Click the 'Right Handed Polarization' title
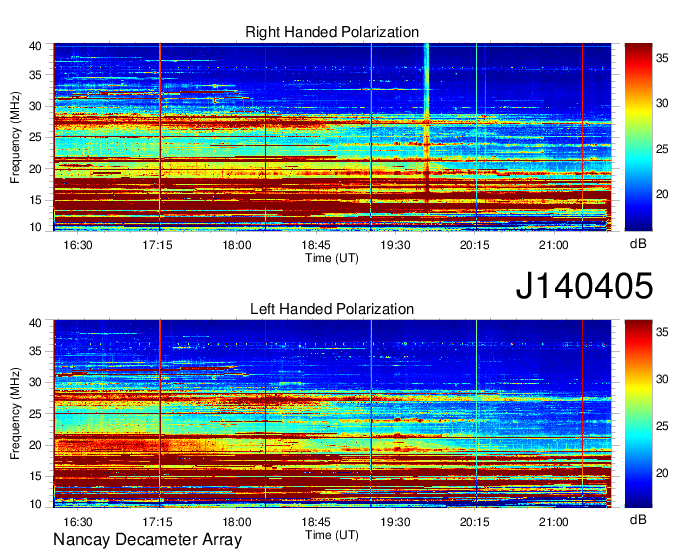 pos(332,32)
